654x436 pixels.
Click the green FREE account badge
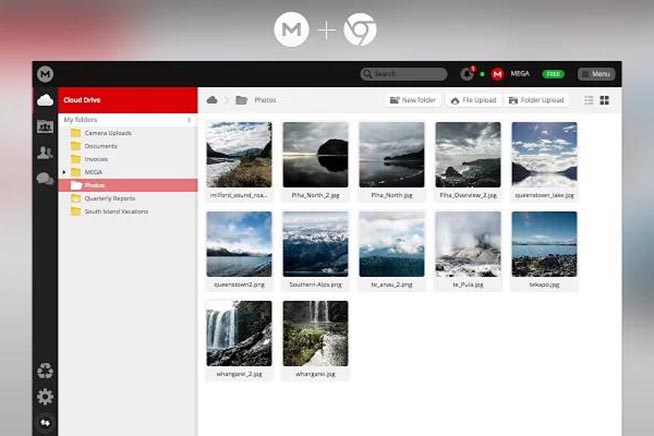point(553,74)
